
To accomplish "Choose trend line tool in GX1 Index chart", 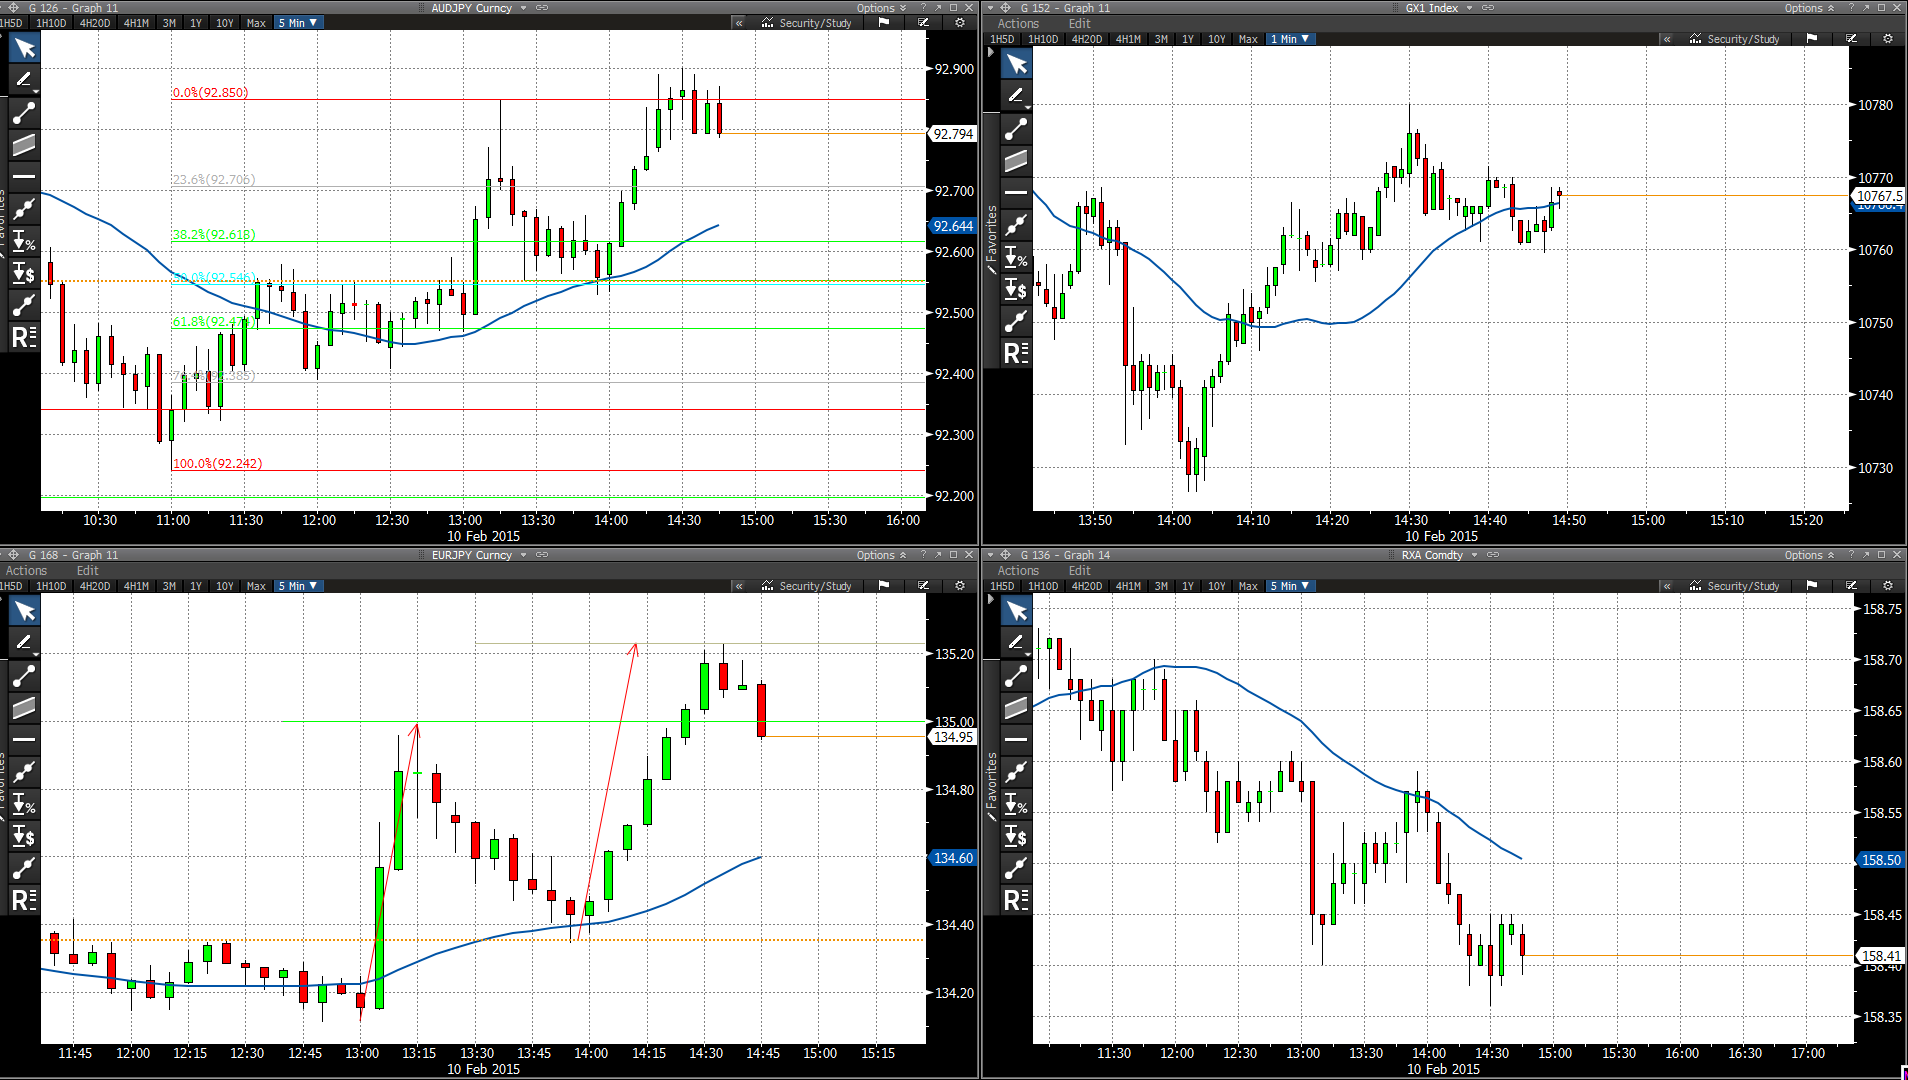I will point(1016,128).
